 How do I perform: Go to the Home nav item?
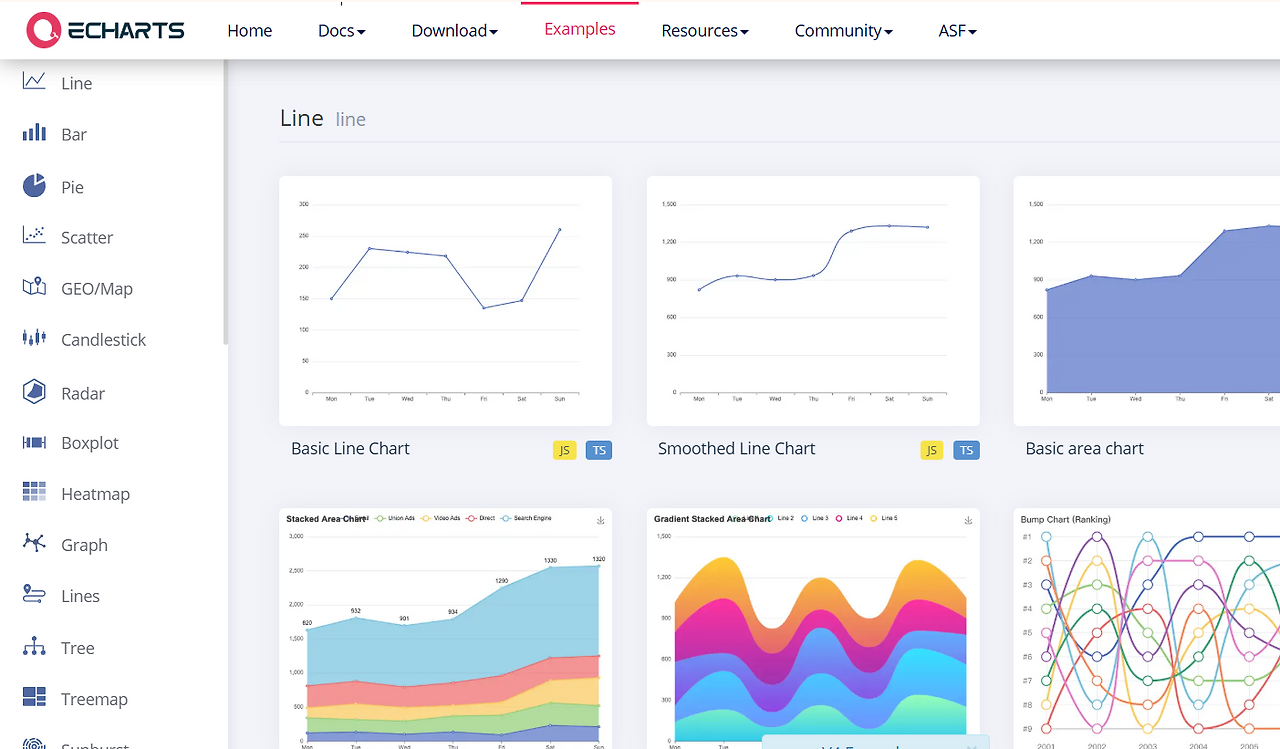250,31
